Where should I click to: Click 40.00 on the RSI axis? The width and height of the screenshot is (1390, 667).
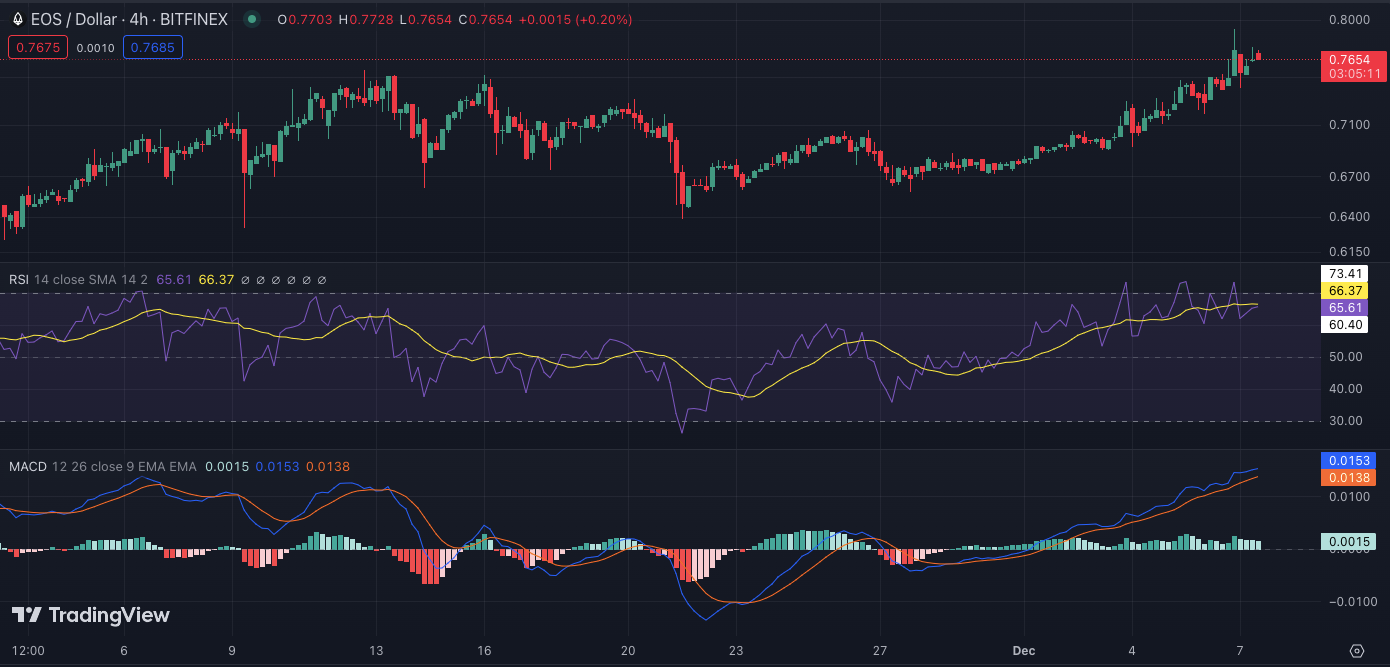[1345, 389]
